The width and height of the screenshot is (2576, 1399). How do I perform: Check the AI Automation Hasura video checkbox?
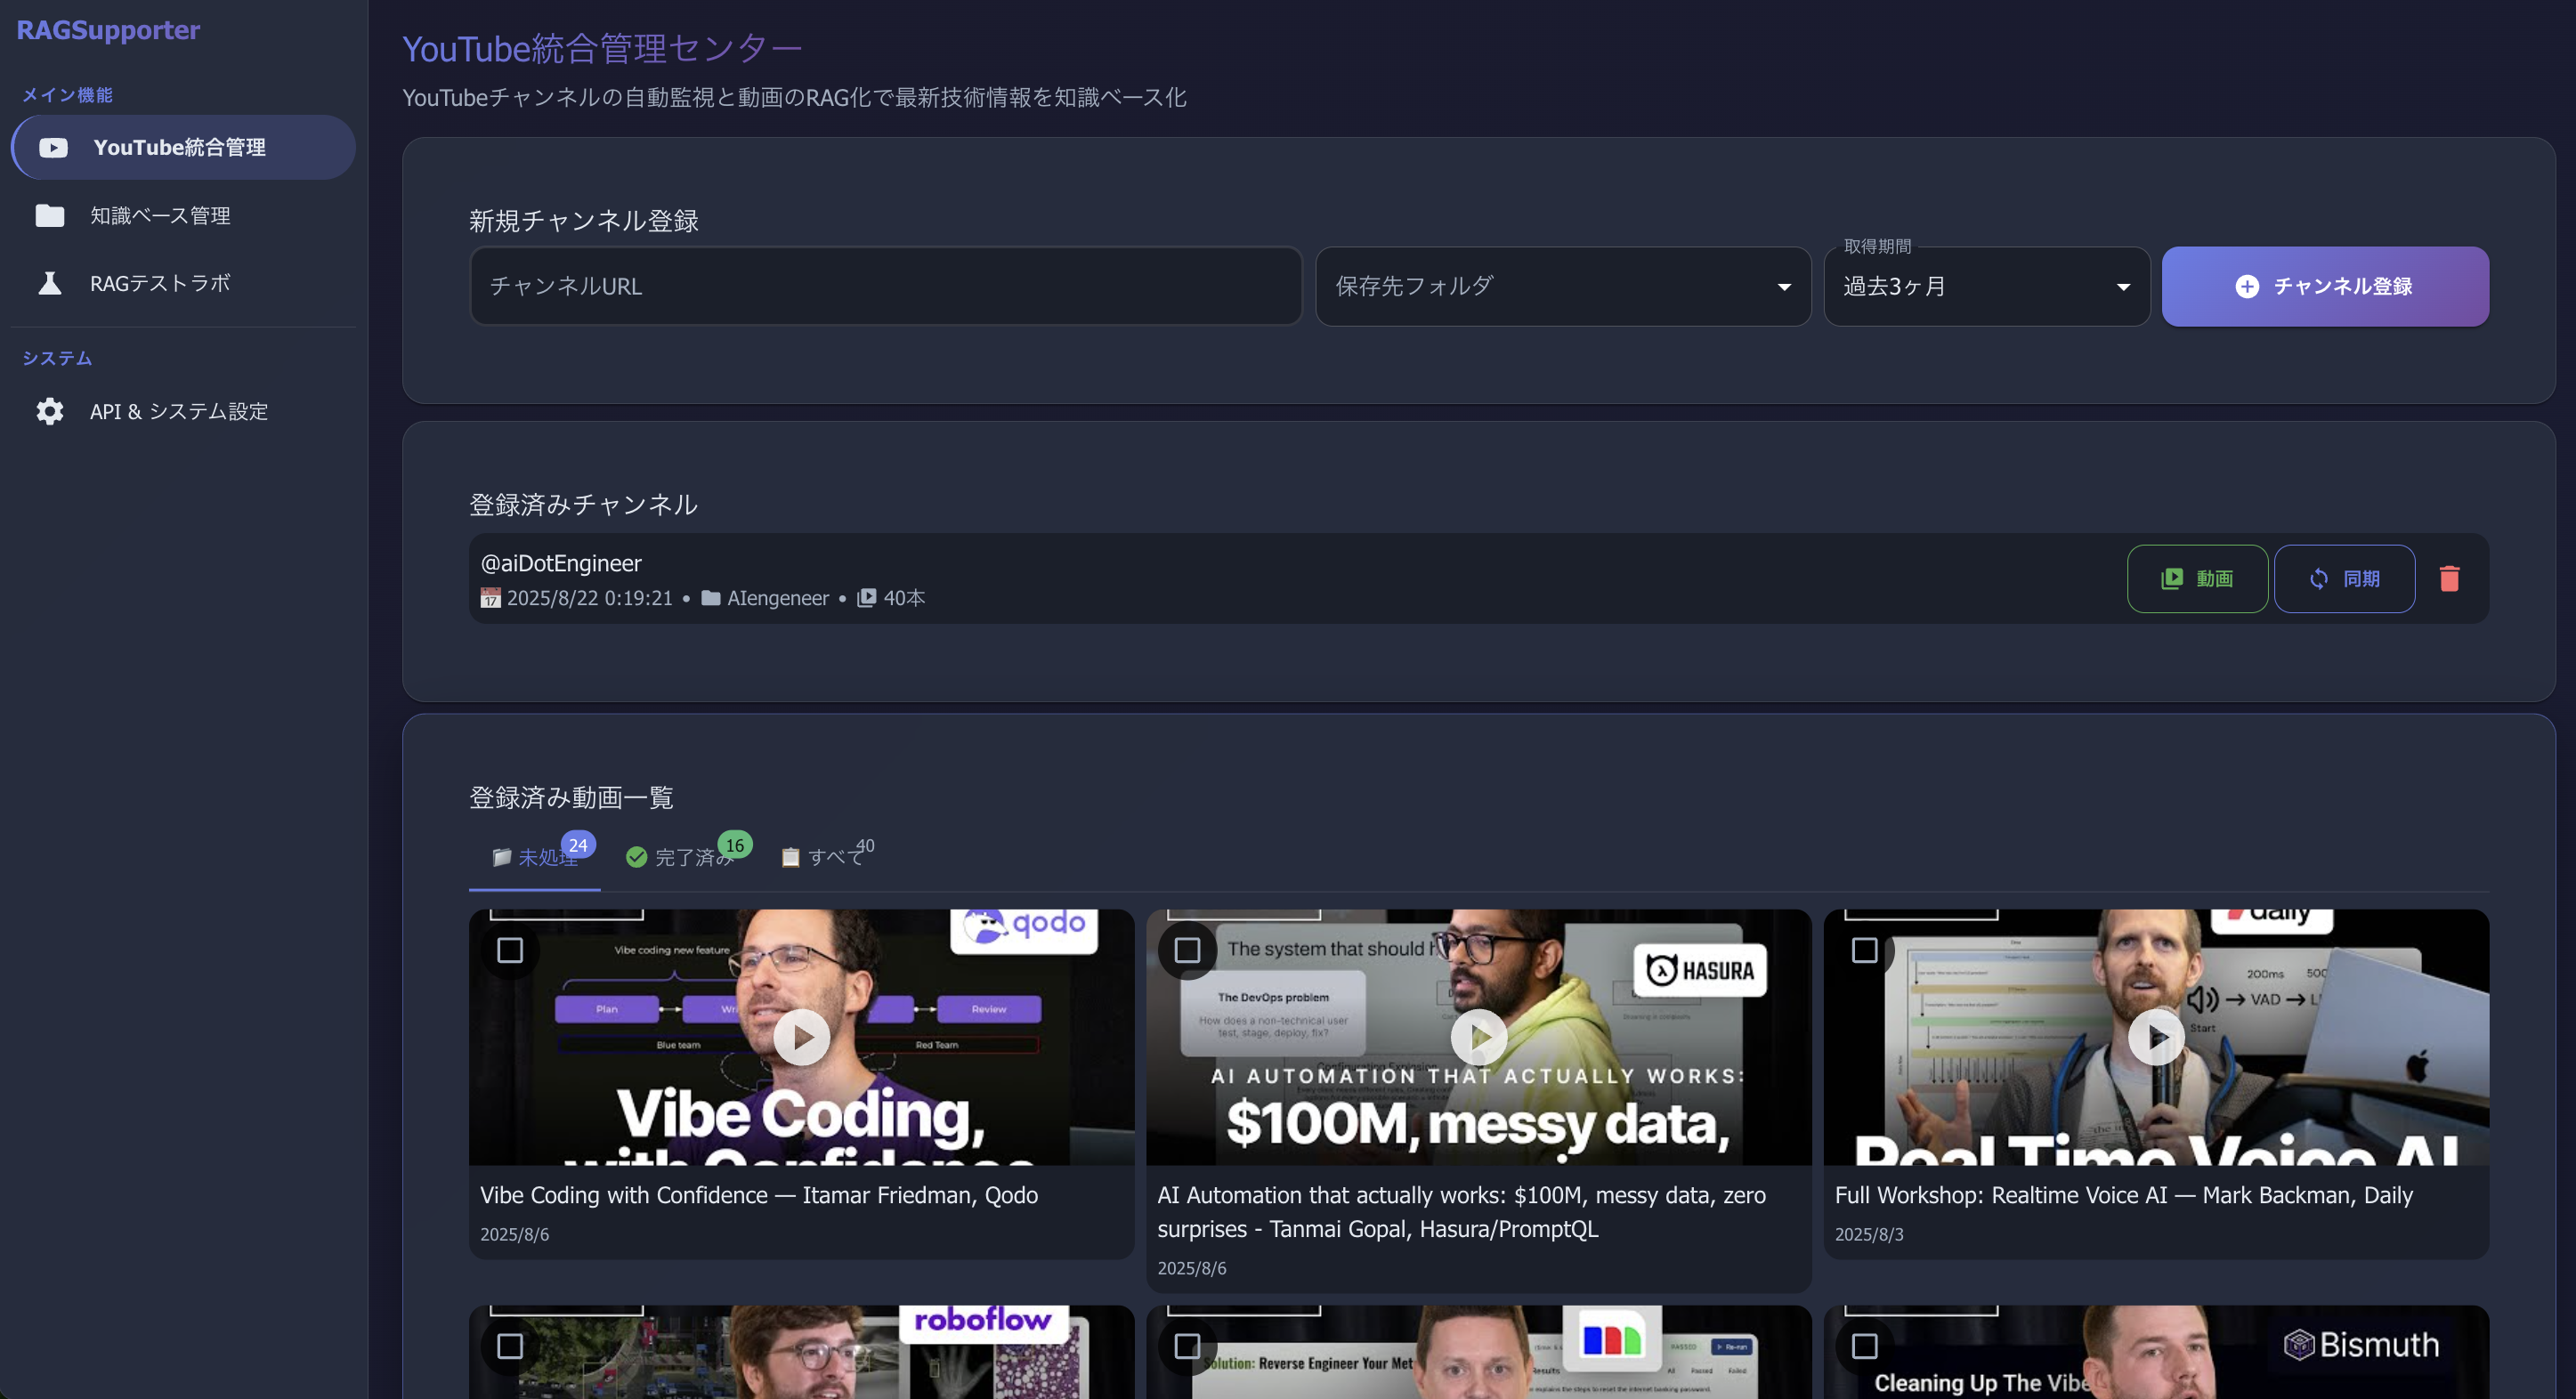coord(1188,950)
